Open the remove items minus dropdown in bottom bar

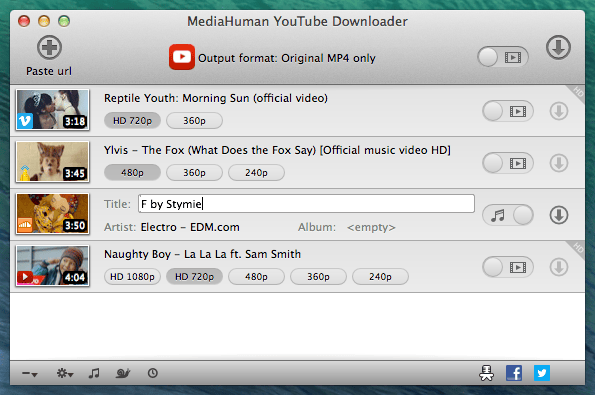point(30,374)
